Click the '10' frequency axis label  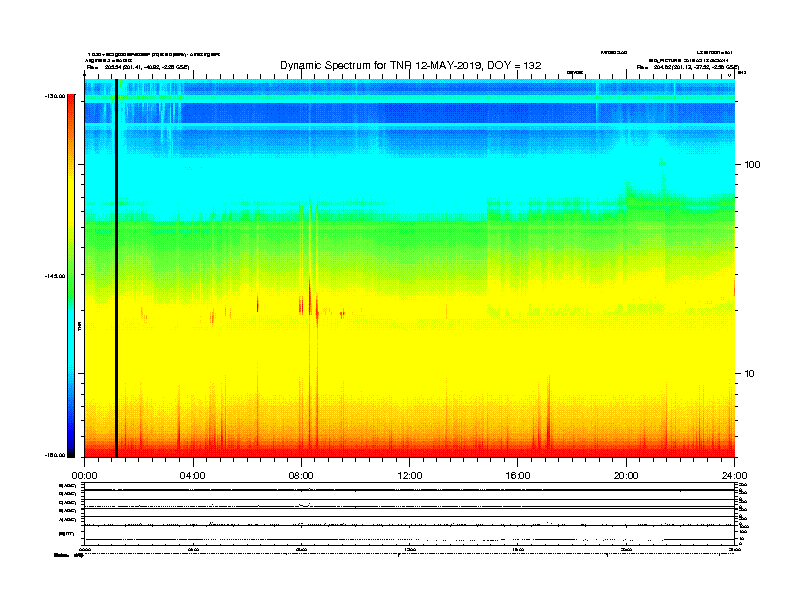click(x=750, y=374)
